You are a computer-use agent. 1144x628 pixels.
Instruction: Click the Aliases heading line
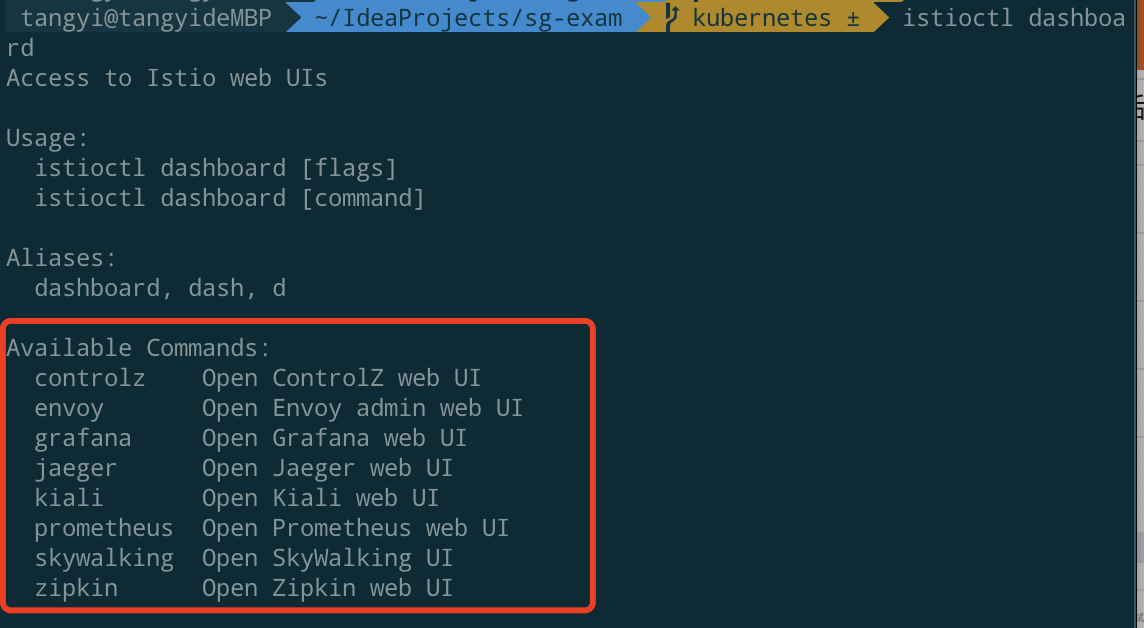click(x=61, y=257)
